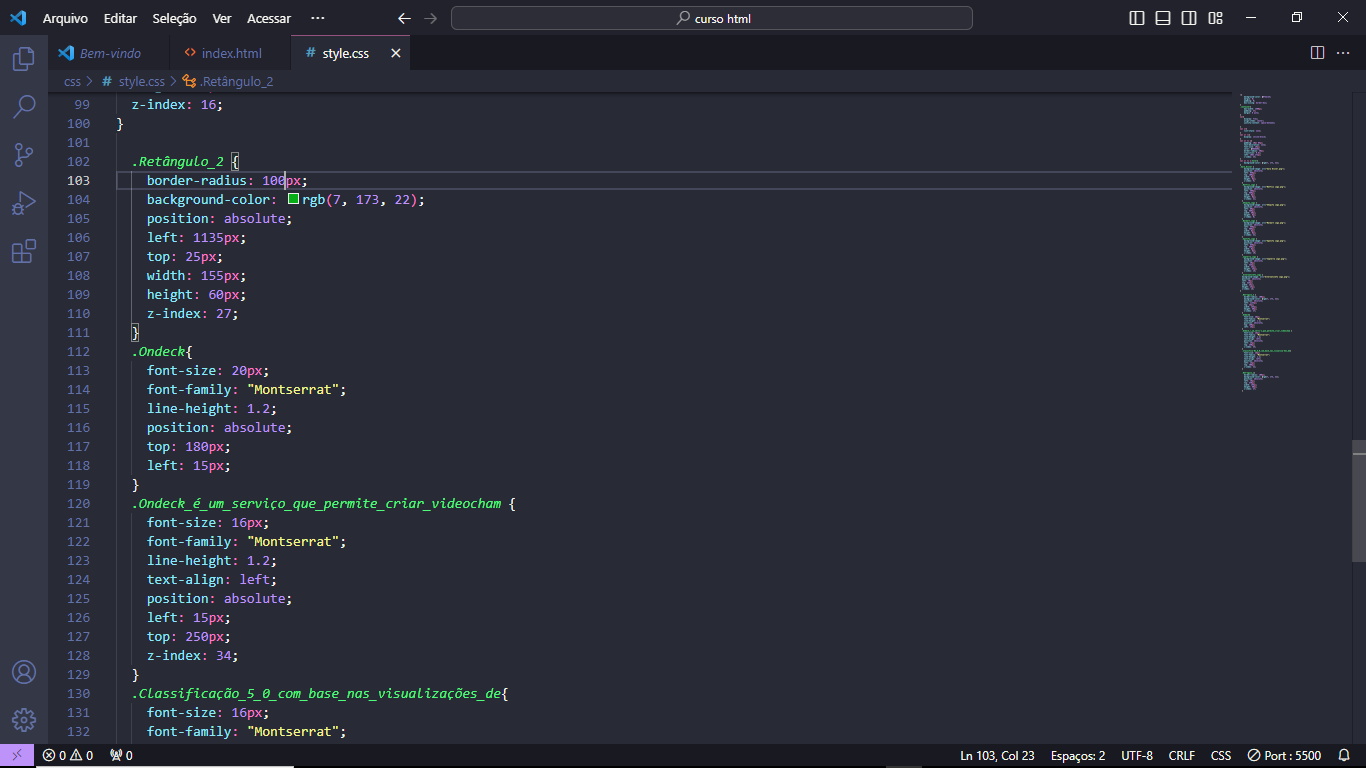
Task: Open the Accounts menu icon
Action: [x=24, y=672]
